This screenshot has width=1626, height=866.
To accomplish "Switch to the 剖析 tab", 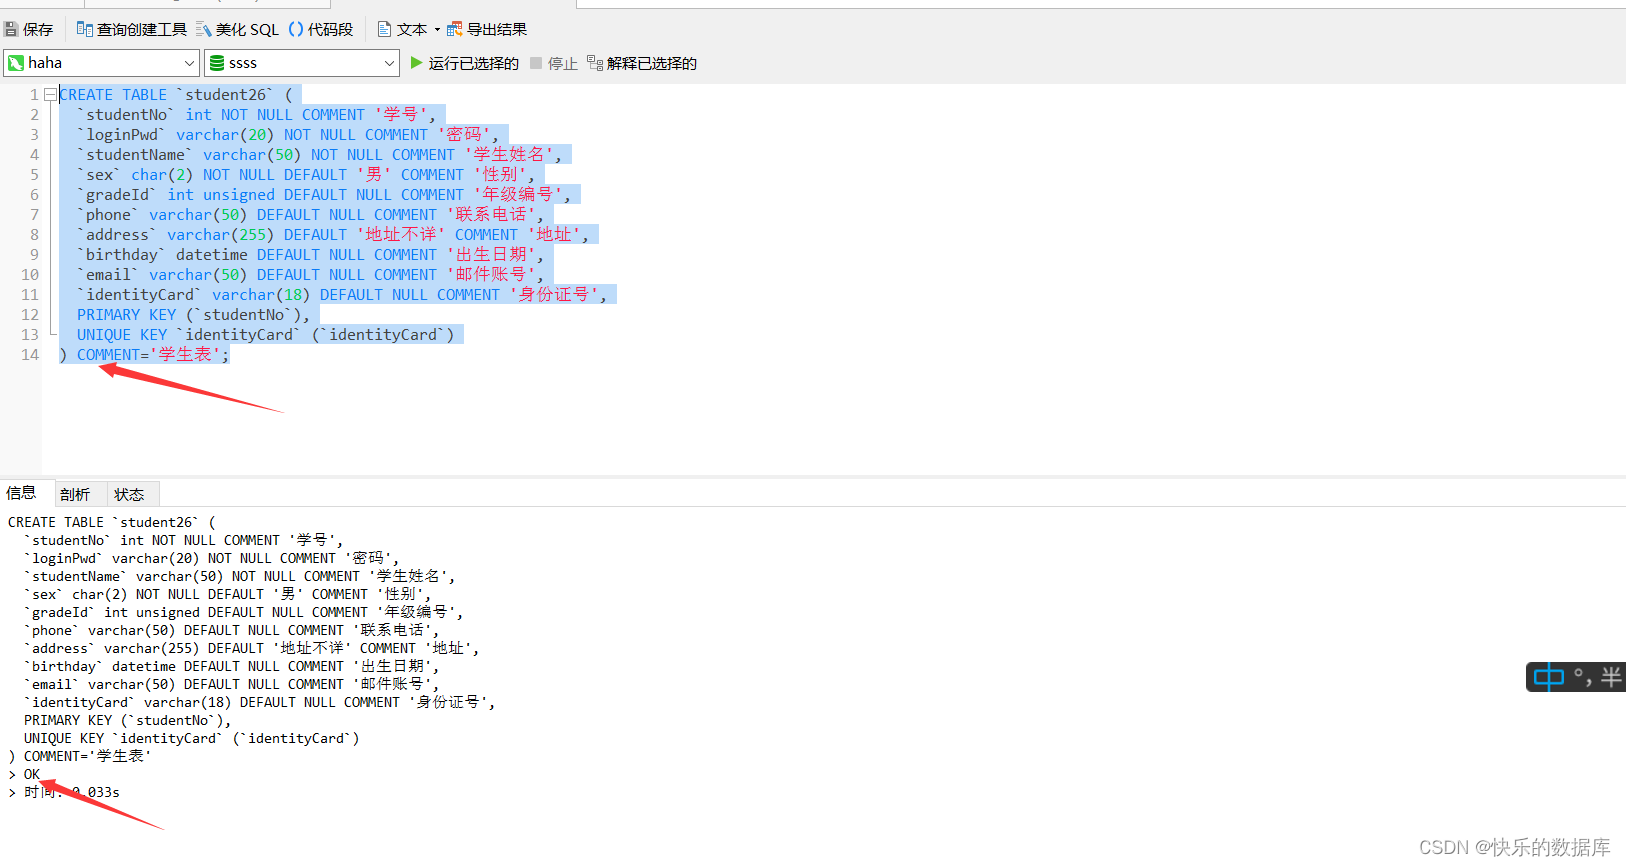I will (x=75, y=494).
